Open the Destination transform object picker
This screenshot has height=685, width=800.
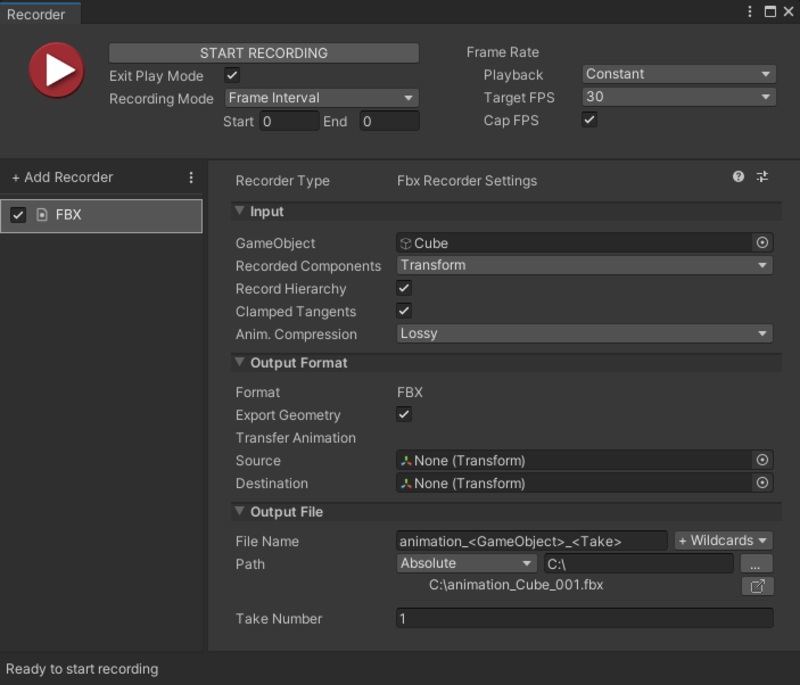762,483
